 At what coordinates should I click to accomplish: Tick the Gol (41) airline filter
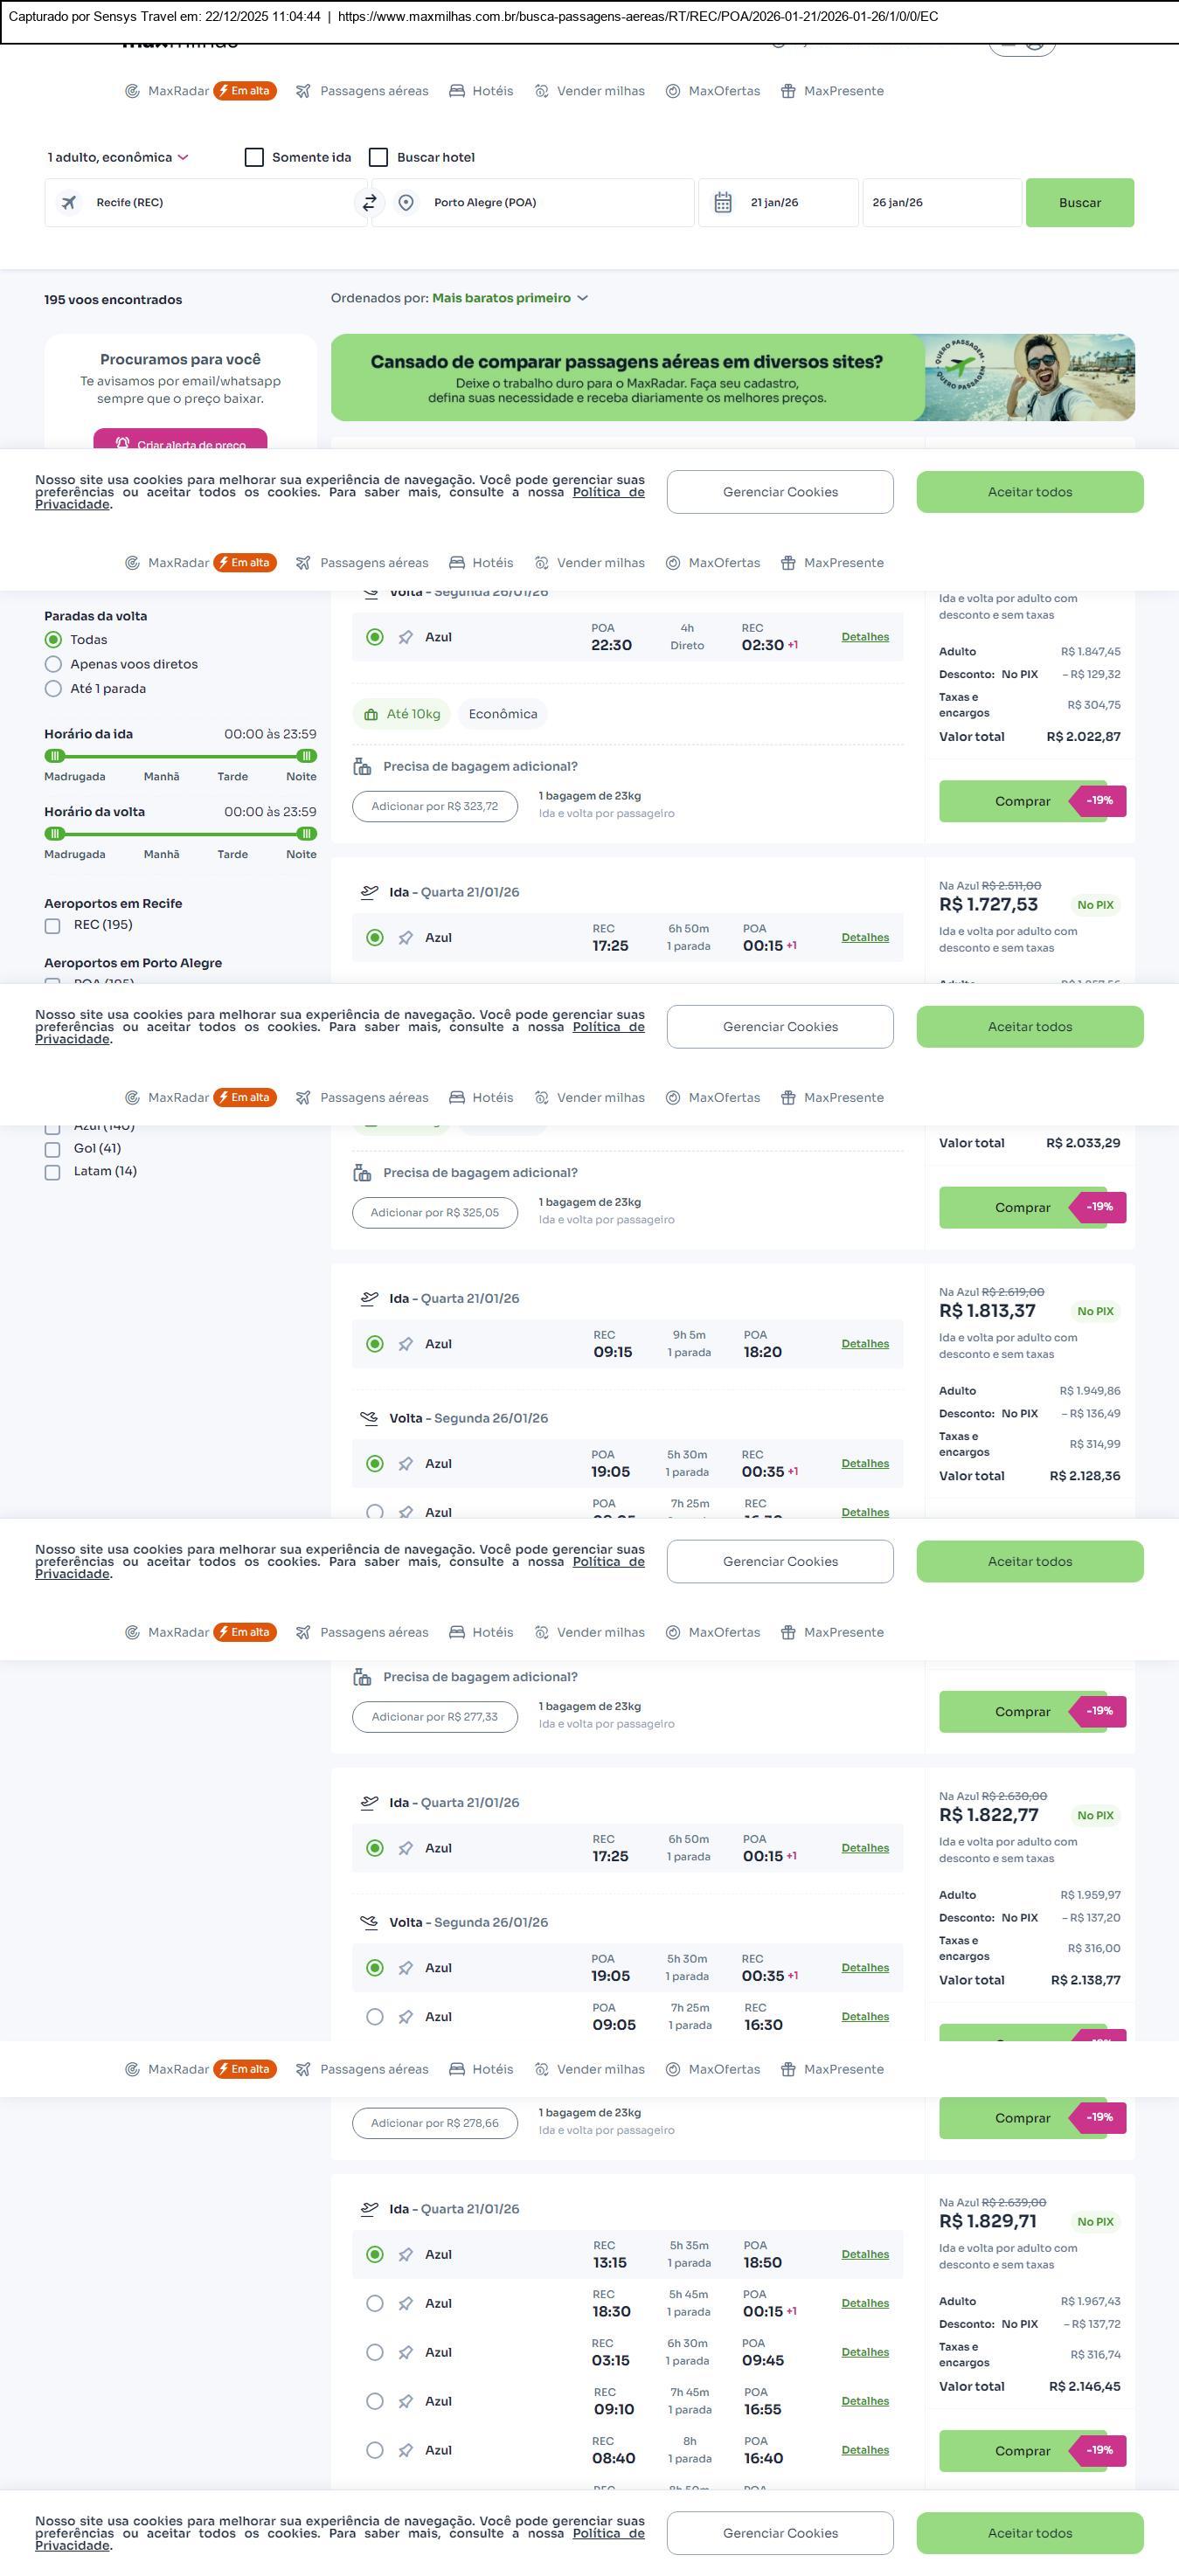[x=53, y=1150]
